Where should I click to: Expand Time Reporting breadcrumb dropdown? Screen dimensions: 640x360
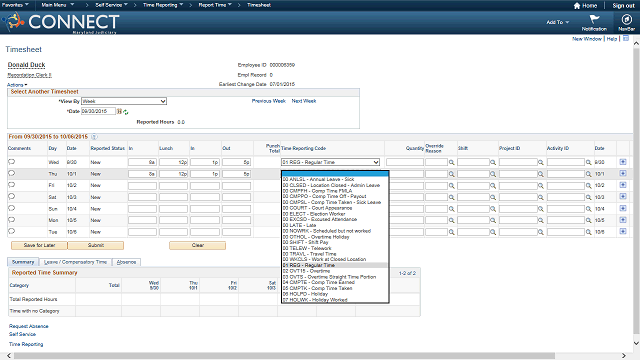[x=163, y=5]
